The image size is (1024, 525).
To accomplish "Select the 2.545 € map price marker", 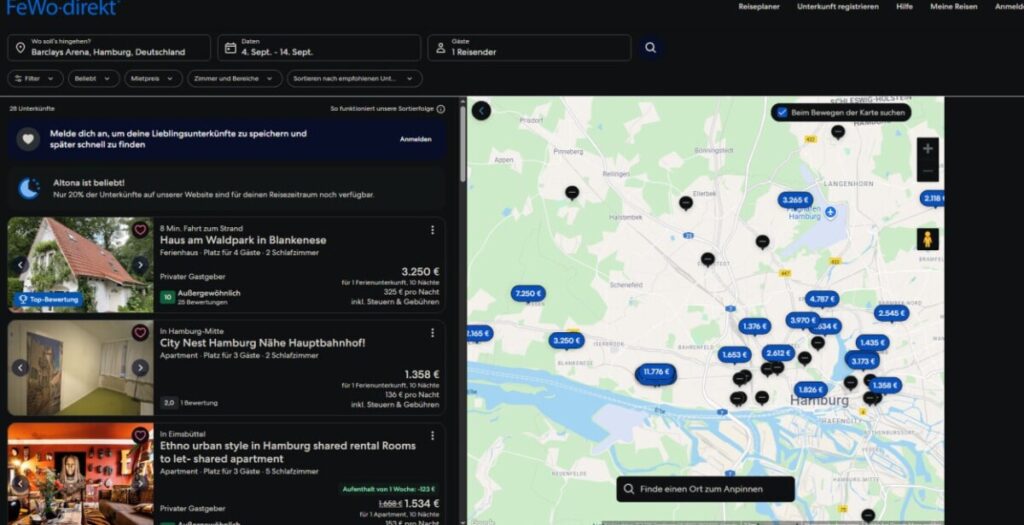I will (x=891, y=313).
